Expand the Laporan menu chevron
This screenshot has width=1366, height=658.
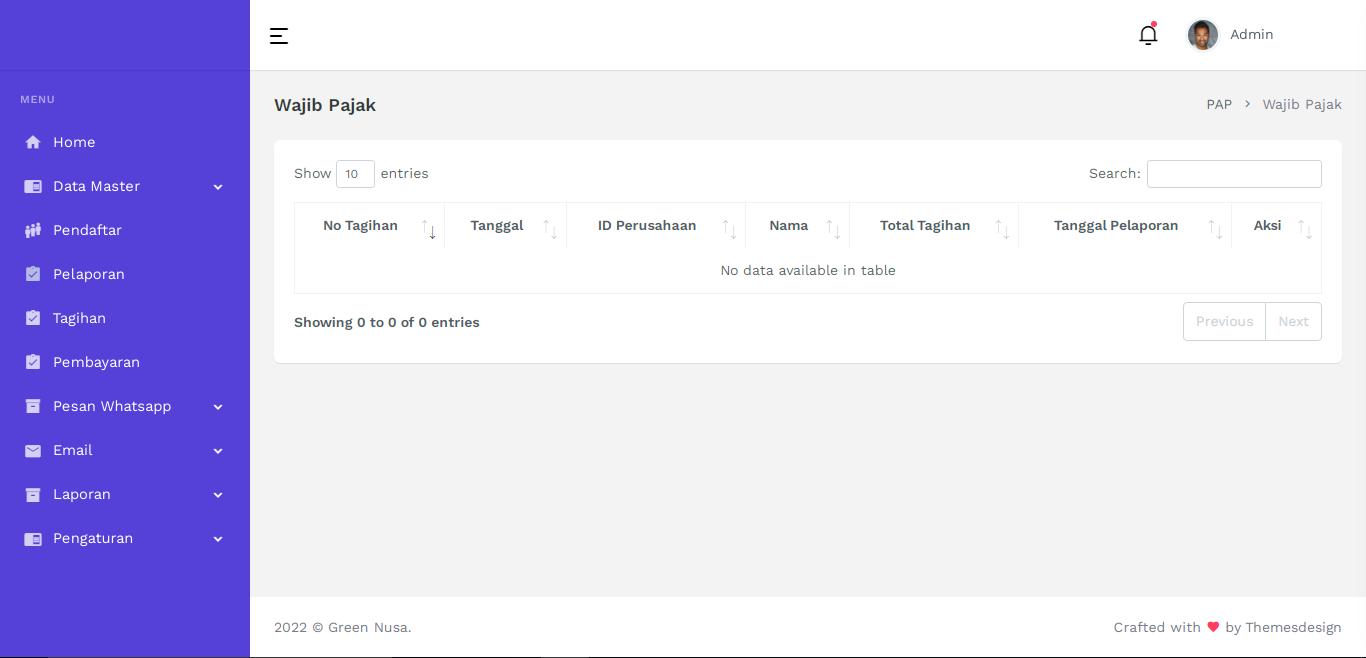(x=218, y=495)
